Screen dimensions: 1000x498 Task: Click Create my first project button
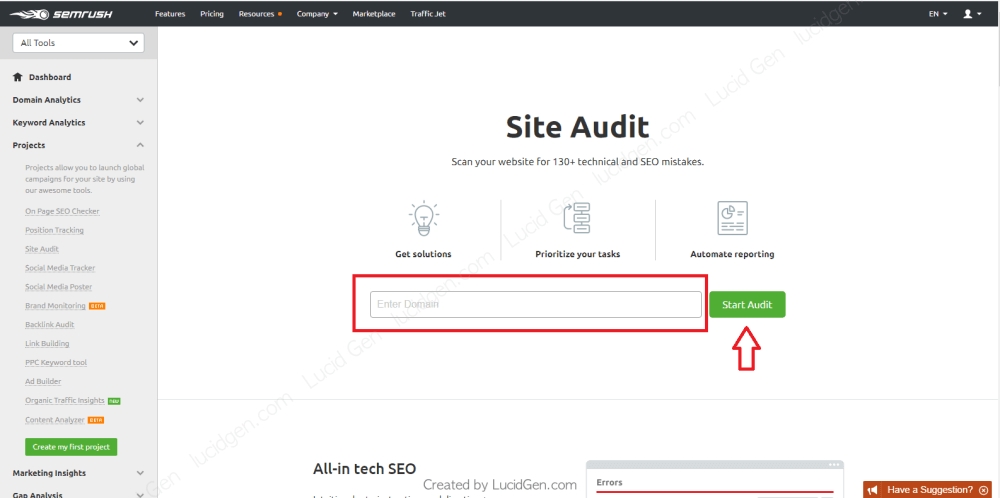(x=71, y=447)
